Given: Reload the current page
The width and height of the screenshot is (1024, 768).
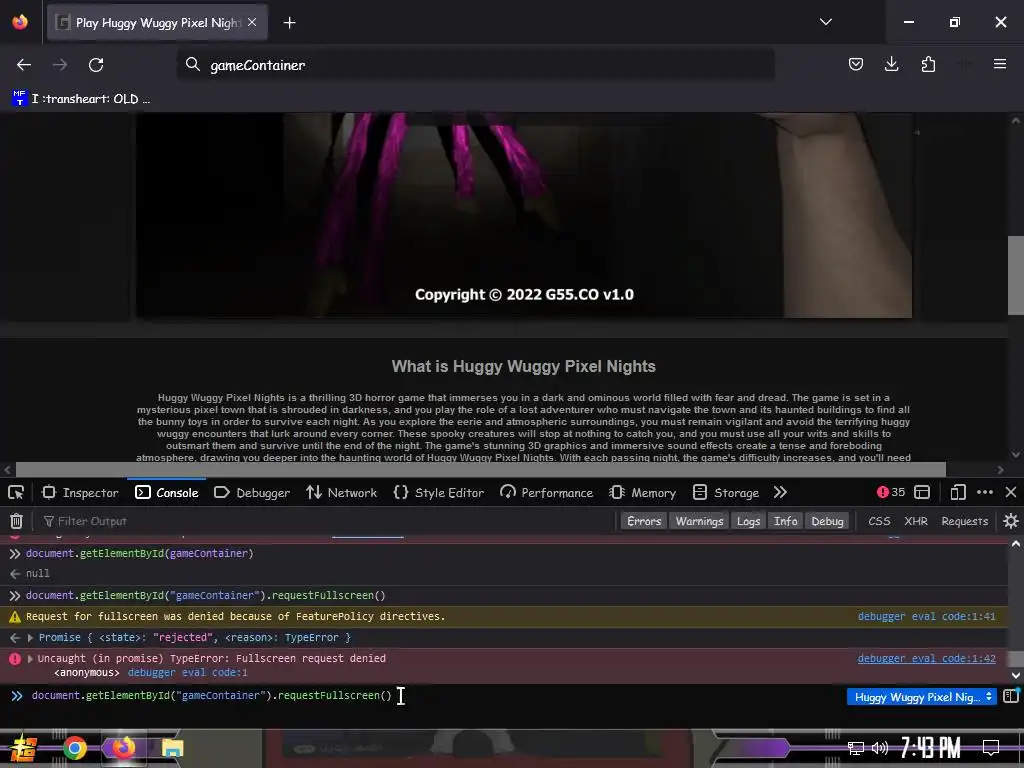Looking at the screenshot, I should (96, 65).
